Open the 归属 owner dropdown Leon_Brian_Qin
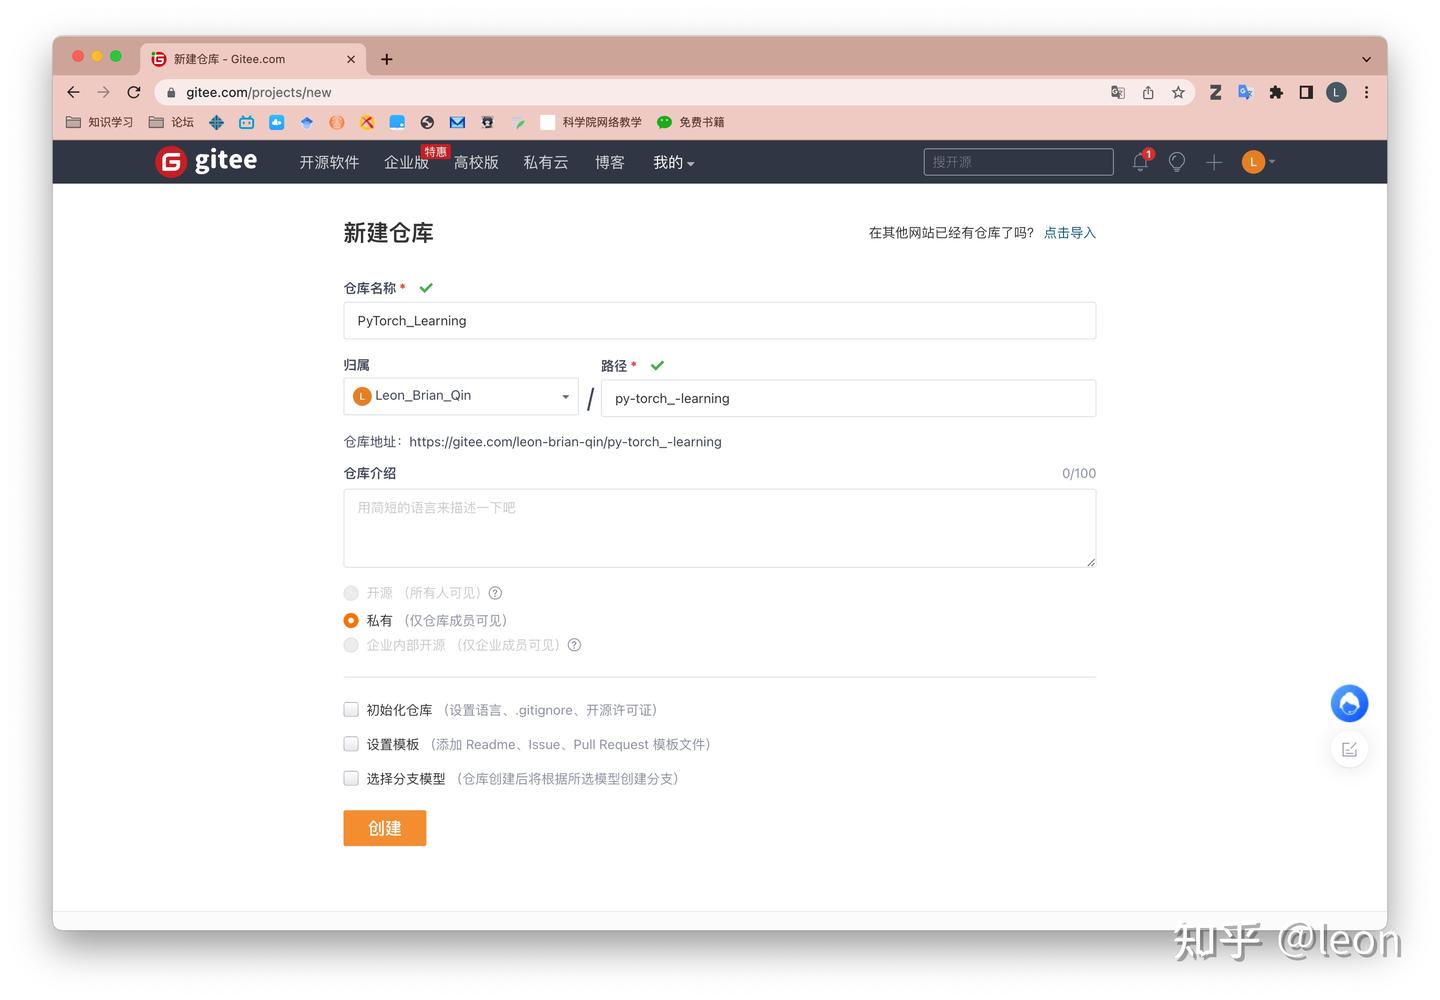The image size is (1440, 1000). click(x=461, y=396)
